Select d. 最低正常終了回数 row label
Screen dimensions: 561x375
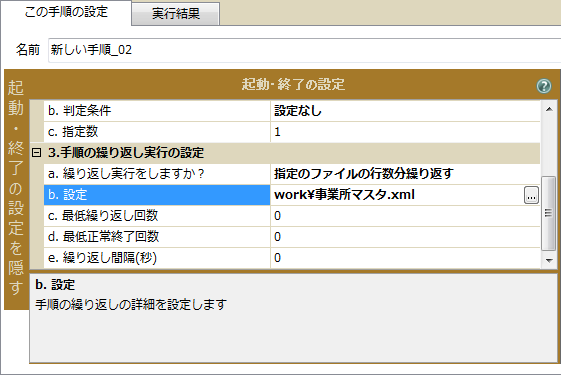(157, 237)
